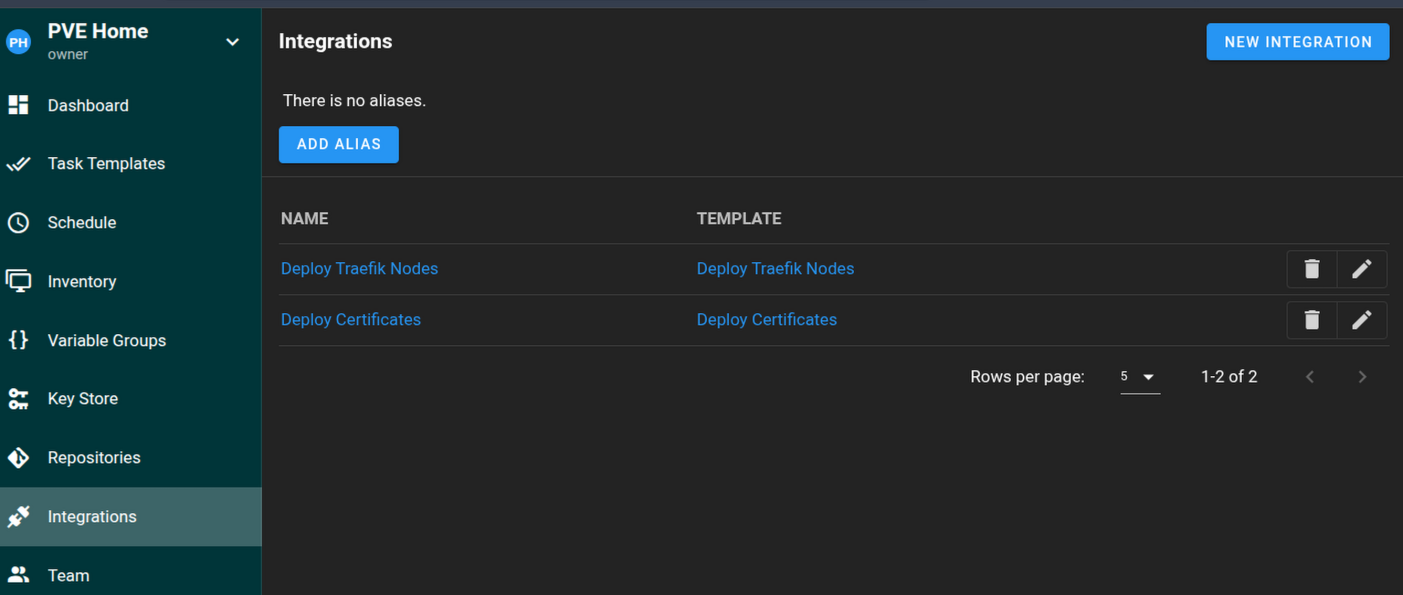The width and height of the screenshot is (1403, 595).
Task: Click the Inventory monitor icon
Action: [19, 282]
